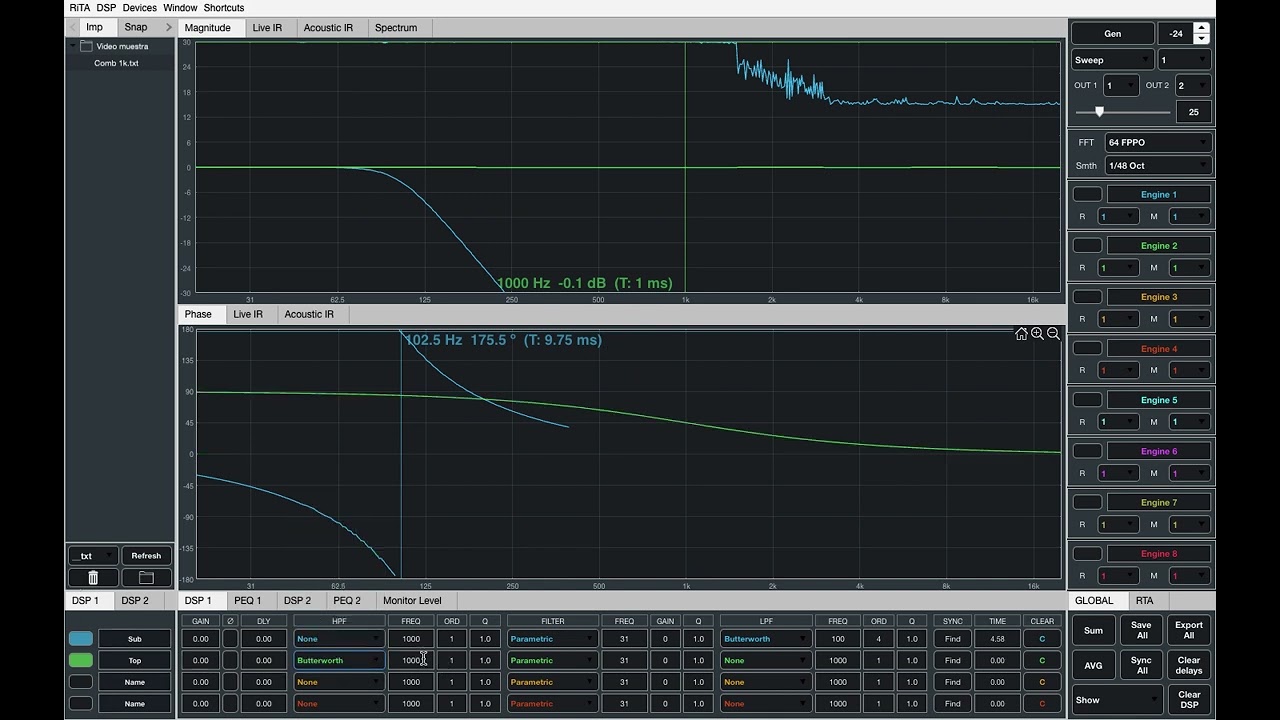Image resolution: width=1280 pixels, height=720 pixels.
Task: Click the phase graph home reset icon
Action: click(x=1021, y=334)
